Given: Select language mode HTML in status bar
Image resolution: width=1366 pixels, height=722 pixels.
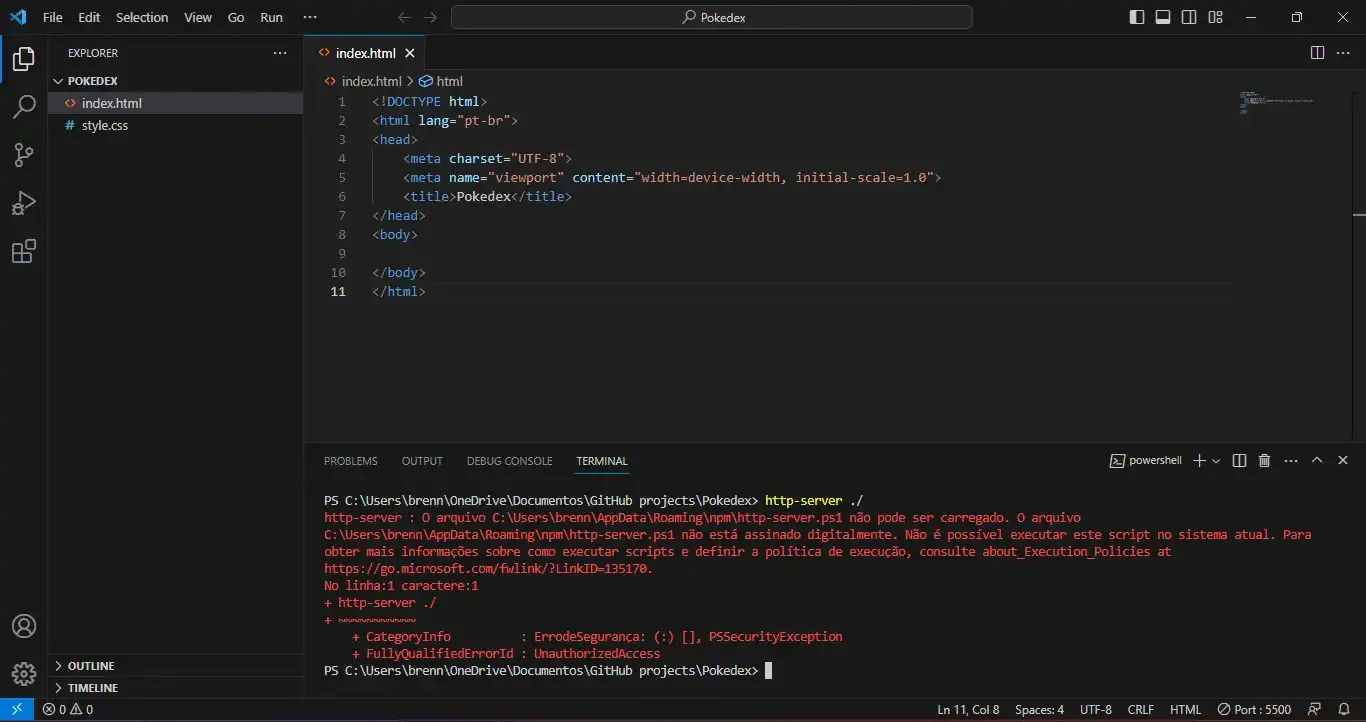Looking at the screenshot, I should (x=1185, y=710).
